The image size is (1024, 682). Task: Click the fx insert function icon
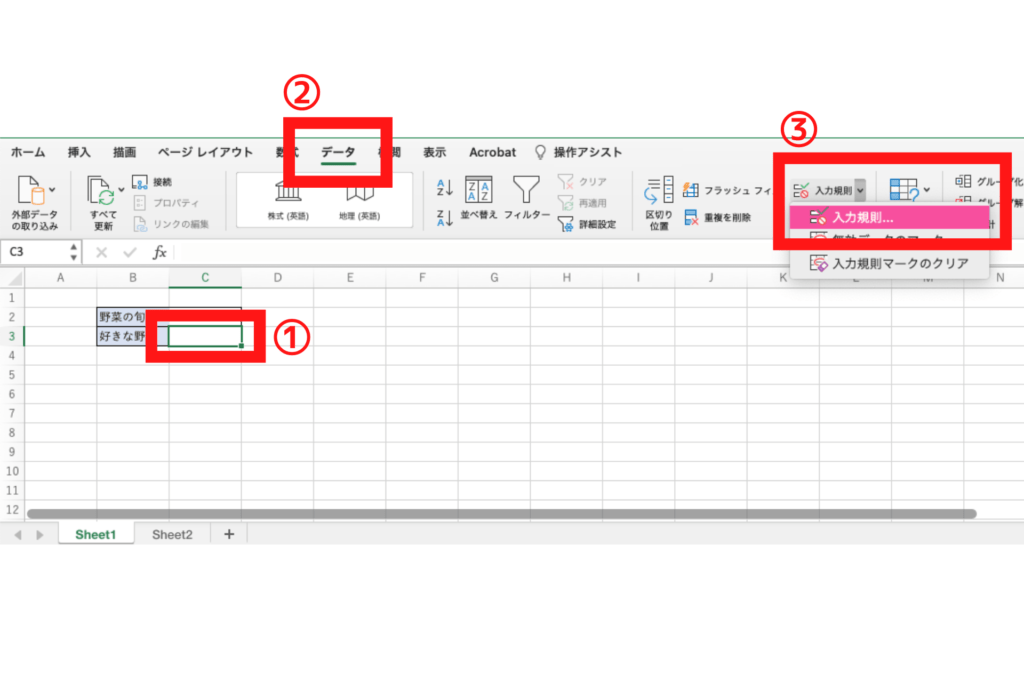click(x=159, y=252)
